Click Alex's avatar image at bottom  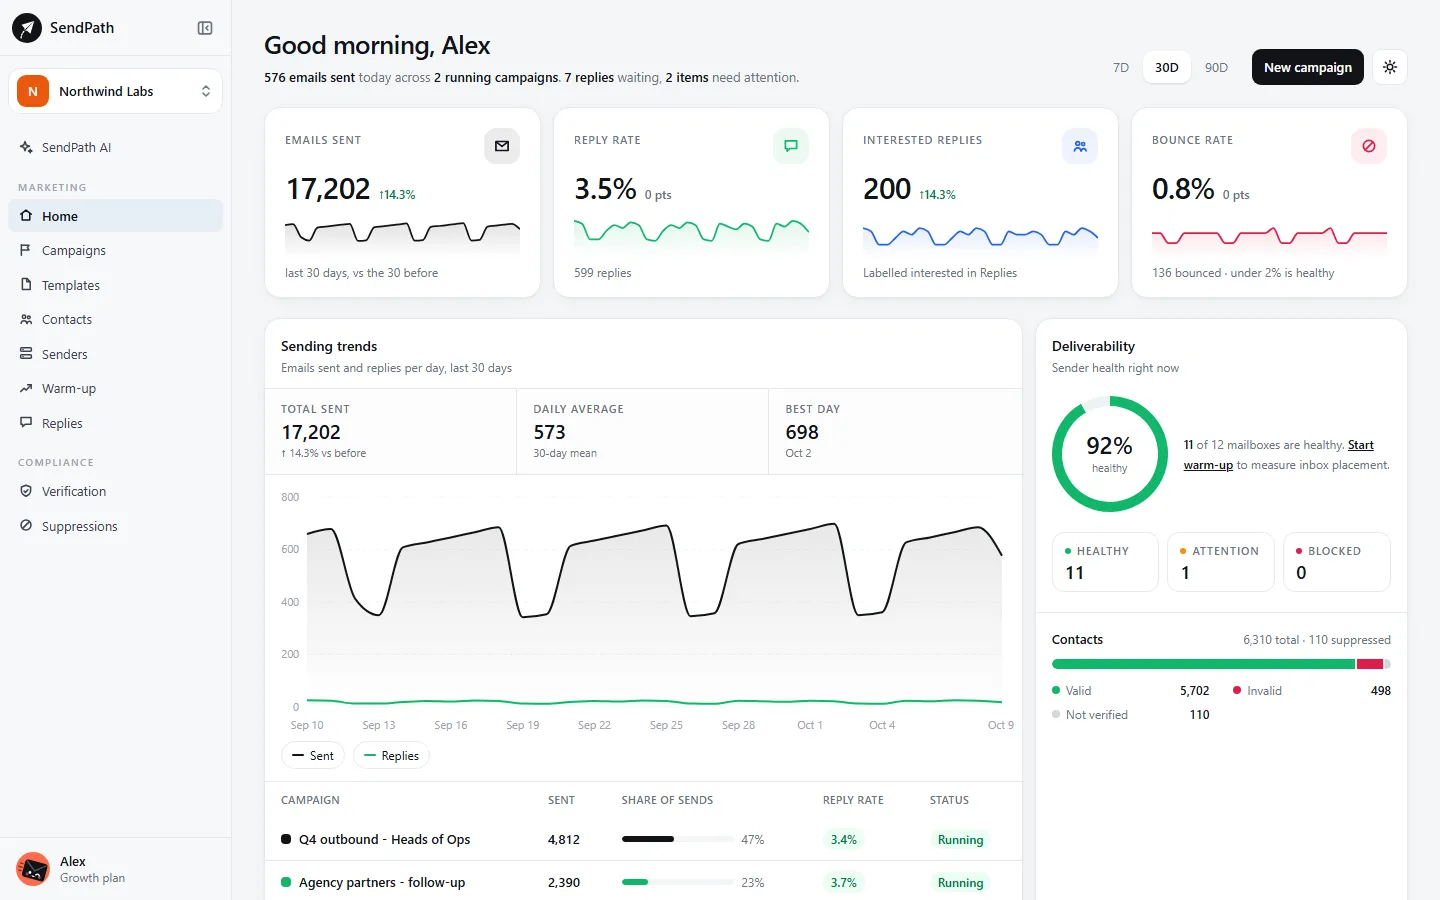pos(33,869)
